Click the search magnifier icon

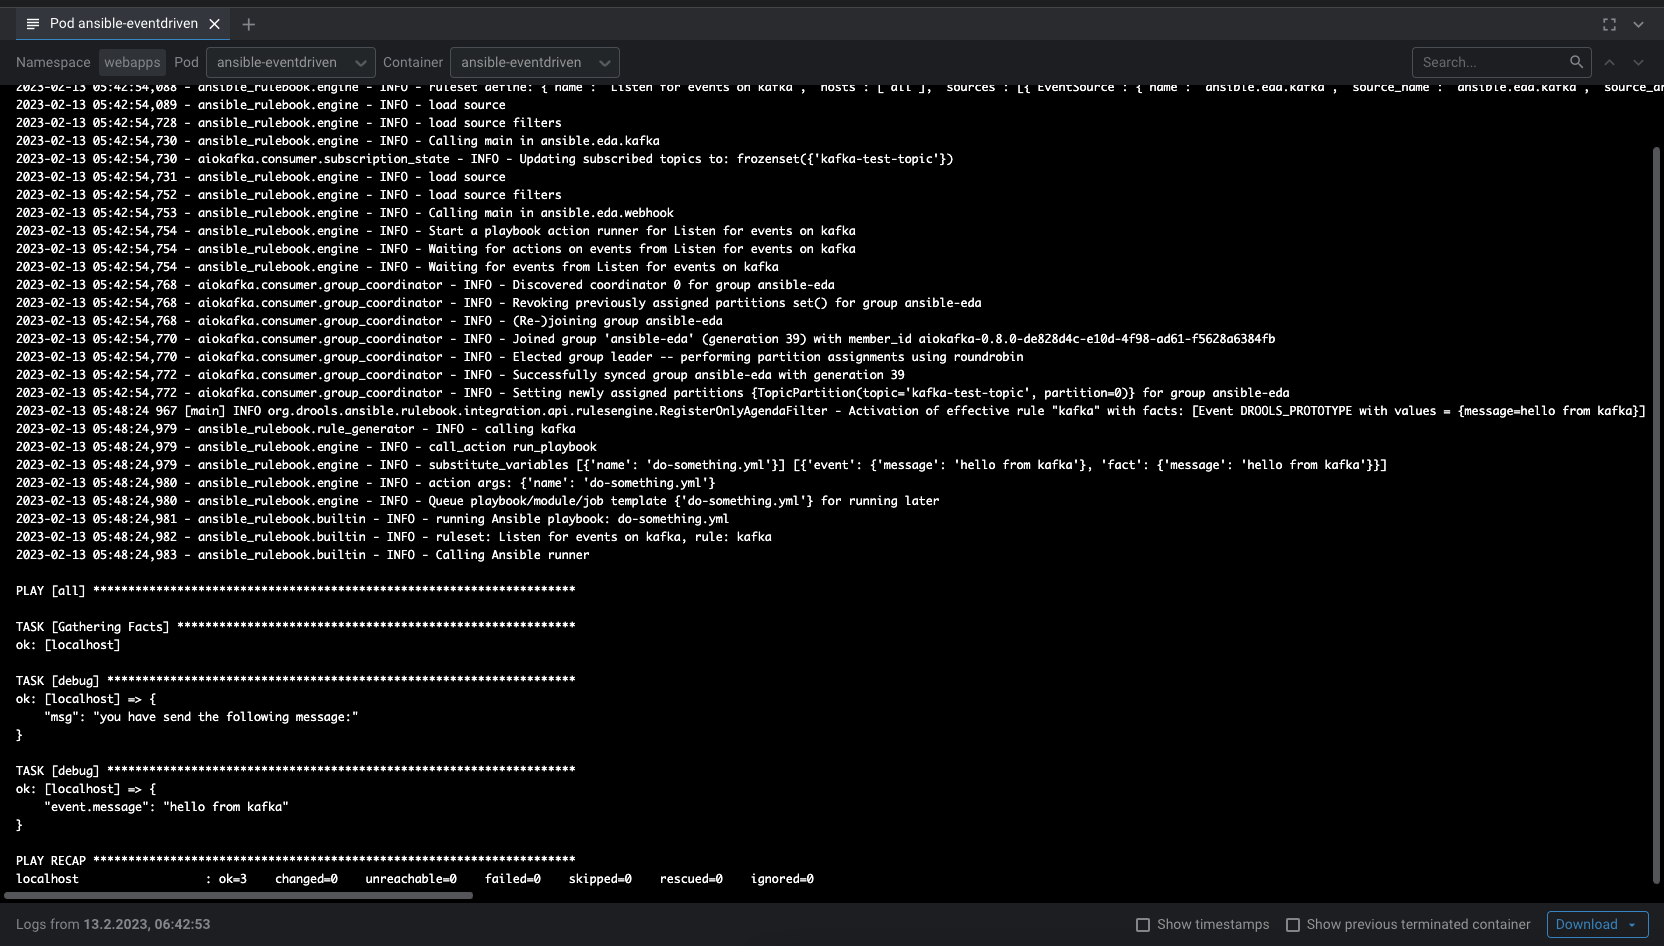click(1577, 62)
